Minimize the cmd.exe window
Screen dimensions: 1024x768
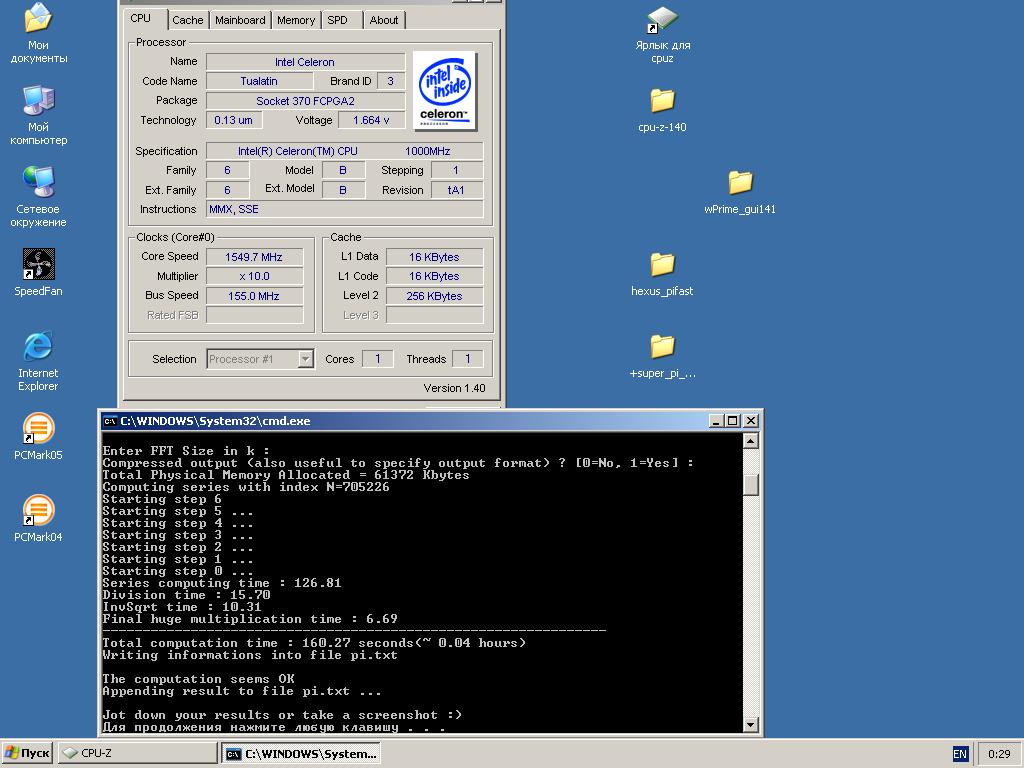coord(716,421)
